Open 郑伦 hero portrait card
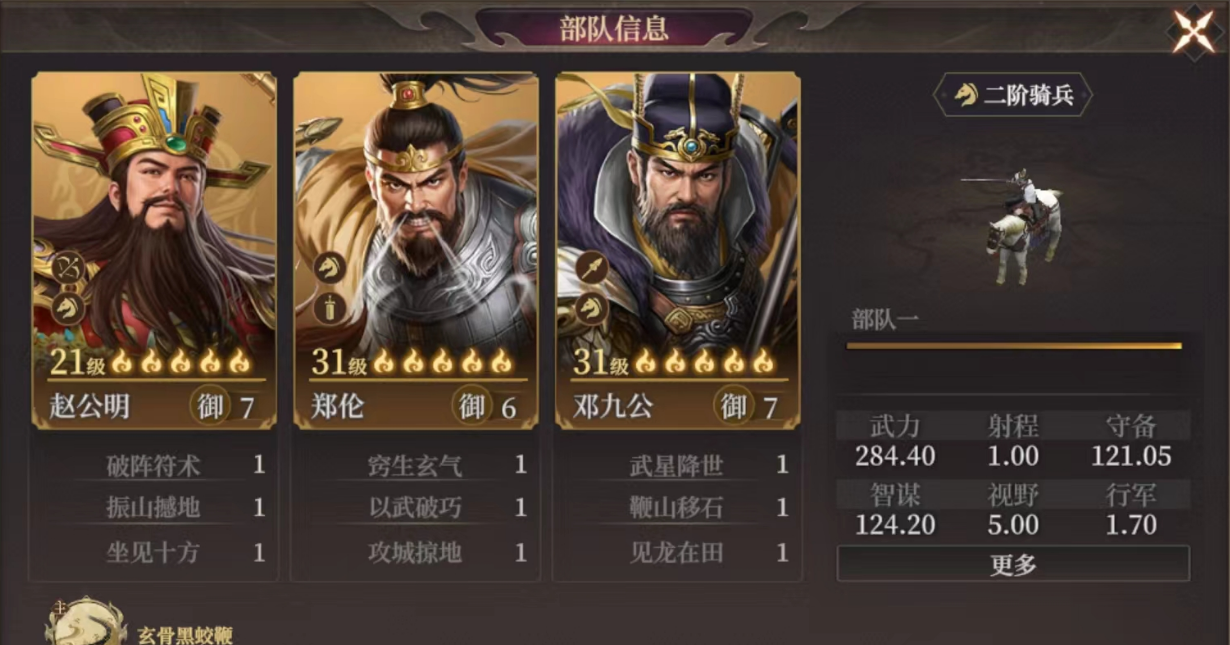 pyautogui.click(x=416, y=251)
